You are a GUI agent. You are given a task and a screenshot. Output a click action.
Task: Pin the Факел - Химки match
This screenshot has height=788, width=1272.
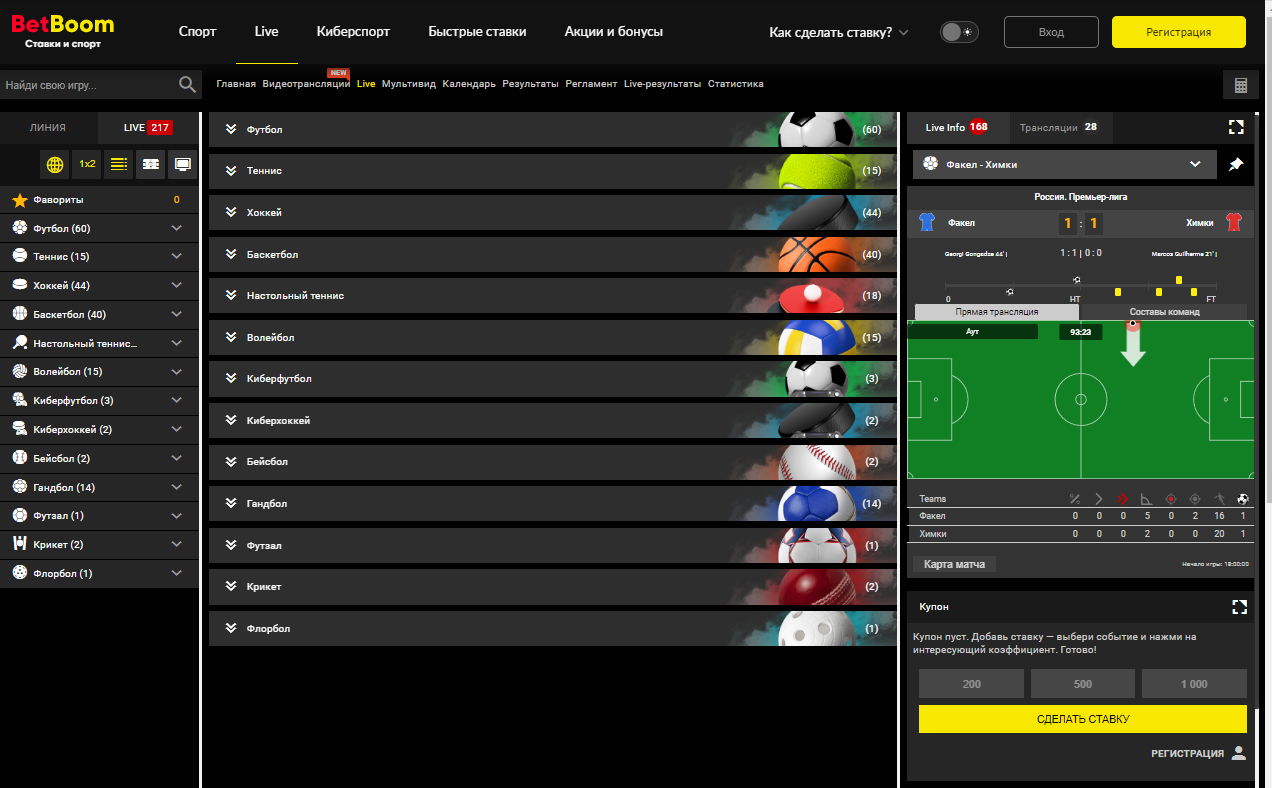coord(1236,164)
